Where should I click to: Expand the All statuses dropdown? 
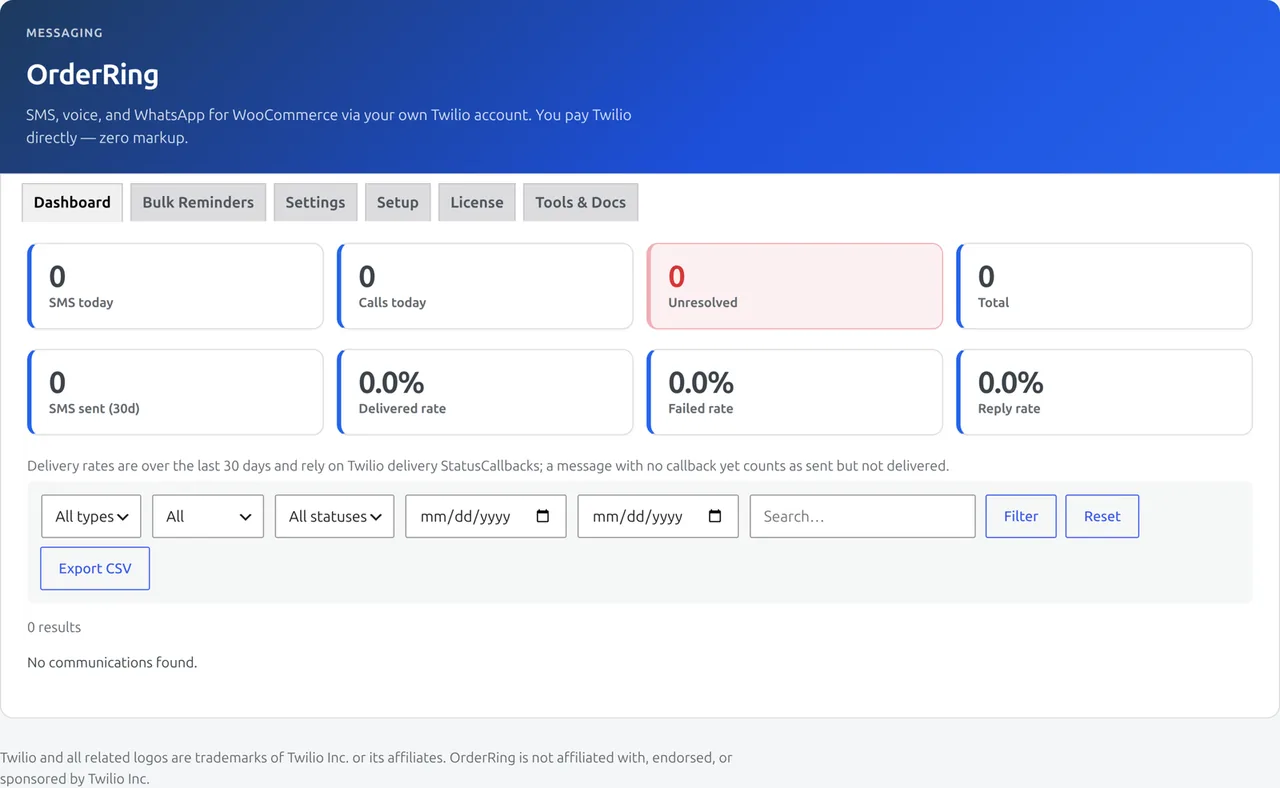[334, 516]
